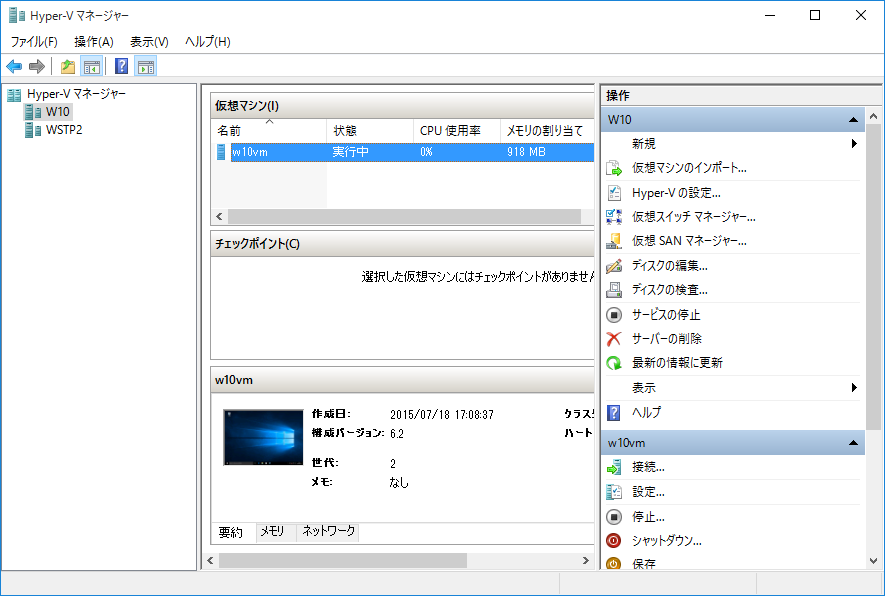Click the 実行中 state cell for w10vm
This screenshot has width=885, height=596.
(x=351, y=152)
